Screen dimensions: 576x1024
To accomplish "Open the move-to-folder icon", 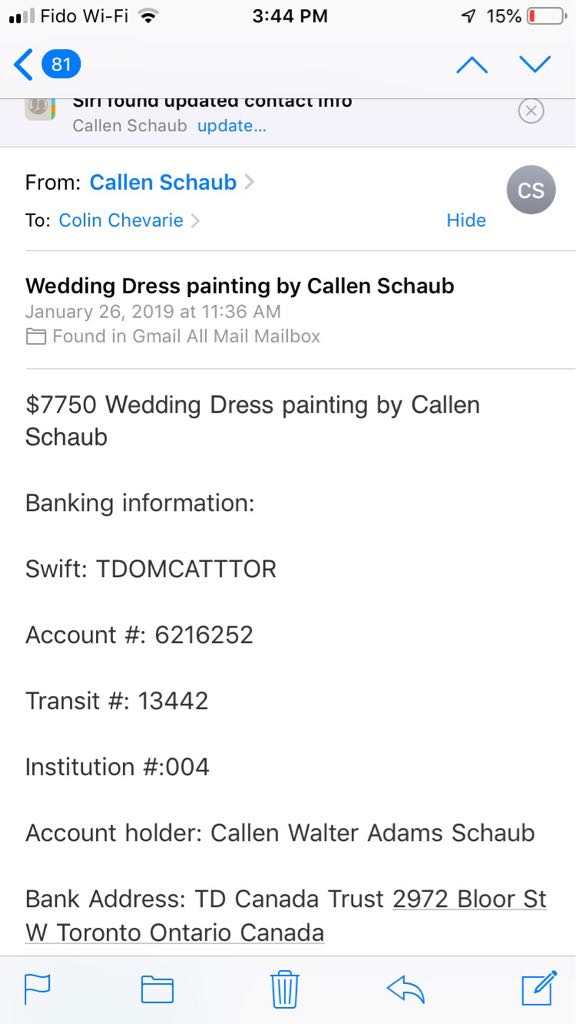I will 156,988.
